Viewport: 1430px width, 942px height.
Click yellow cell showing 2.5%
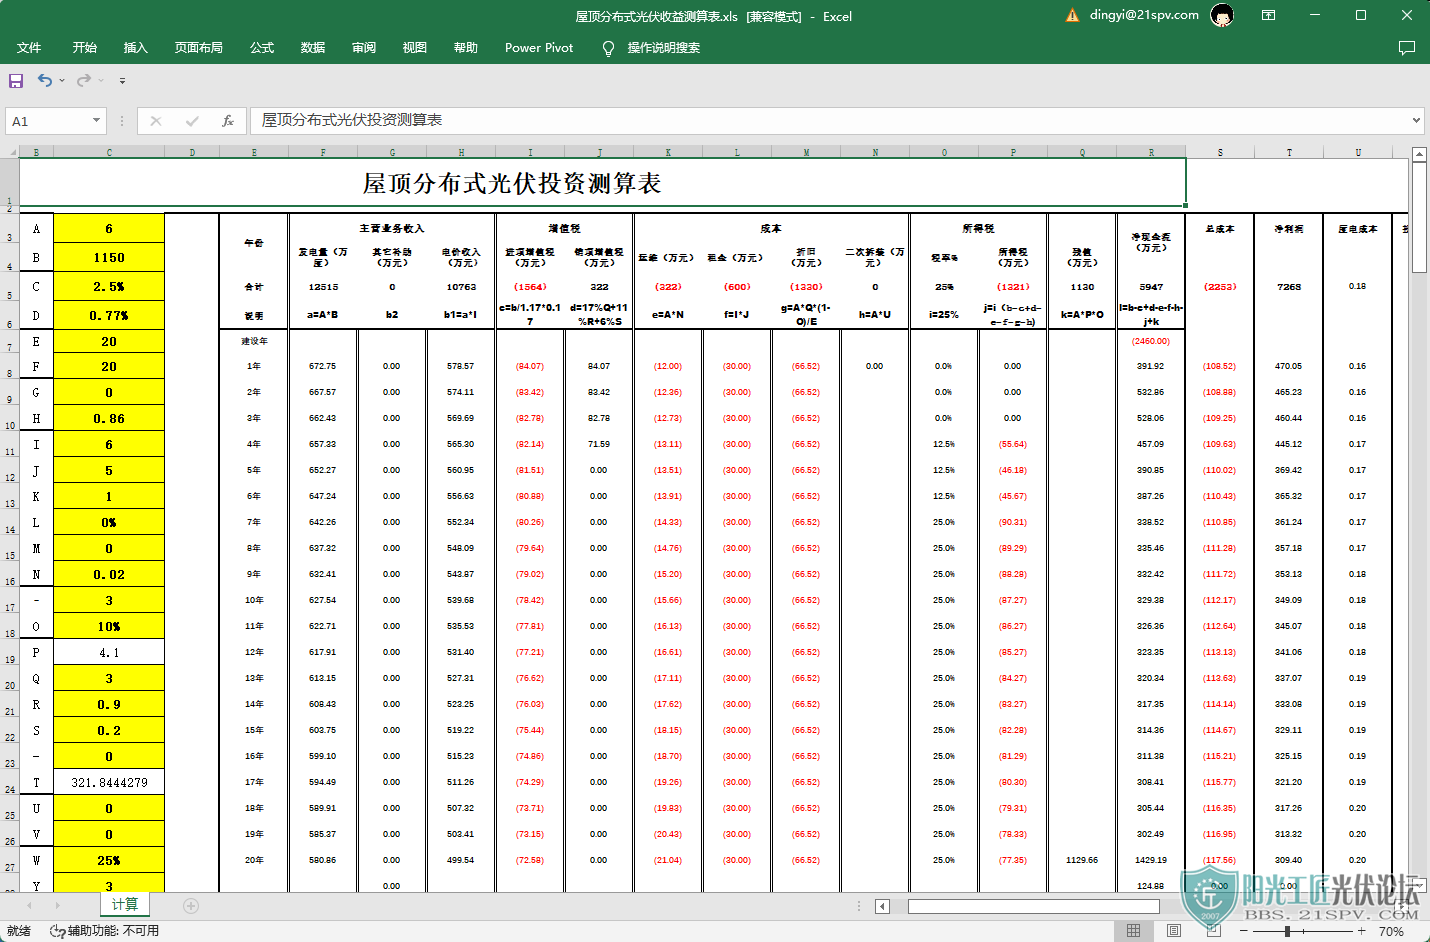click(x=109, y=286)
